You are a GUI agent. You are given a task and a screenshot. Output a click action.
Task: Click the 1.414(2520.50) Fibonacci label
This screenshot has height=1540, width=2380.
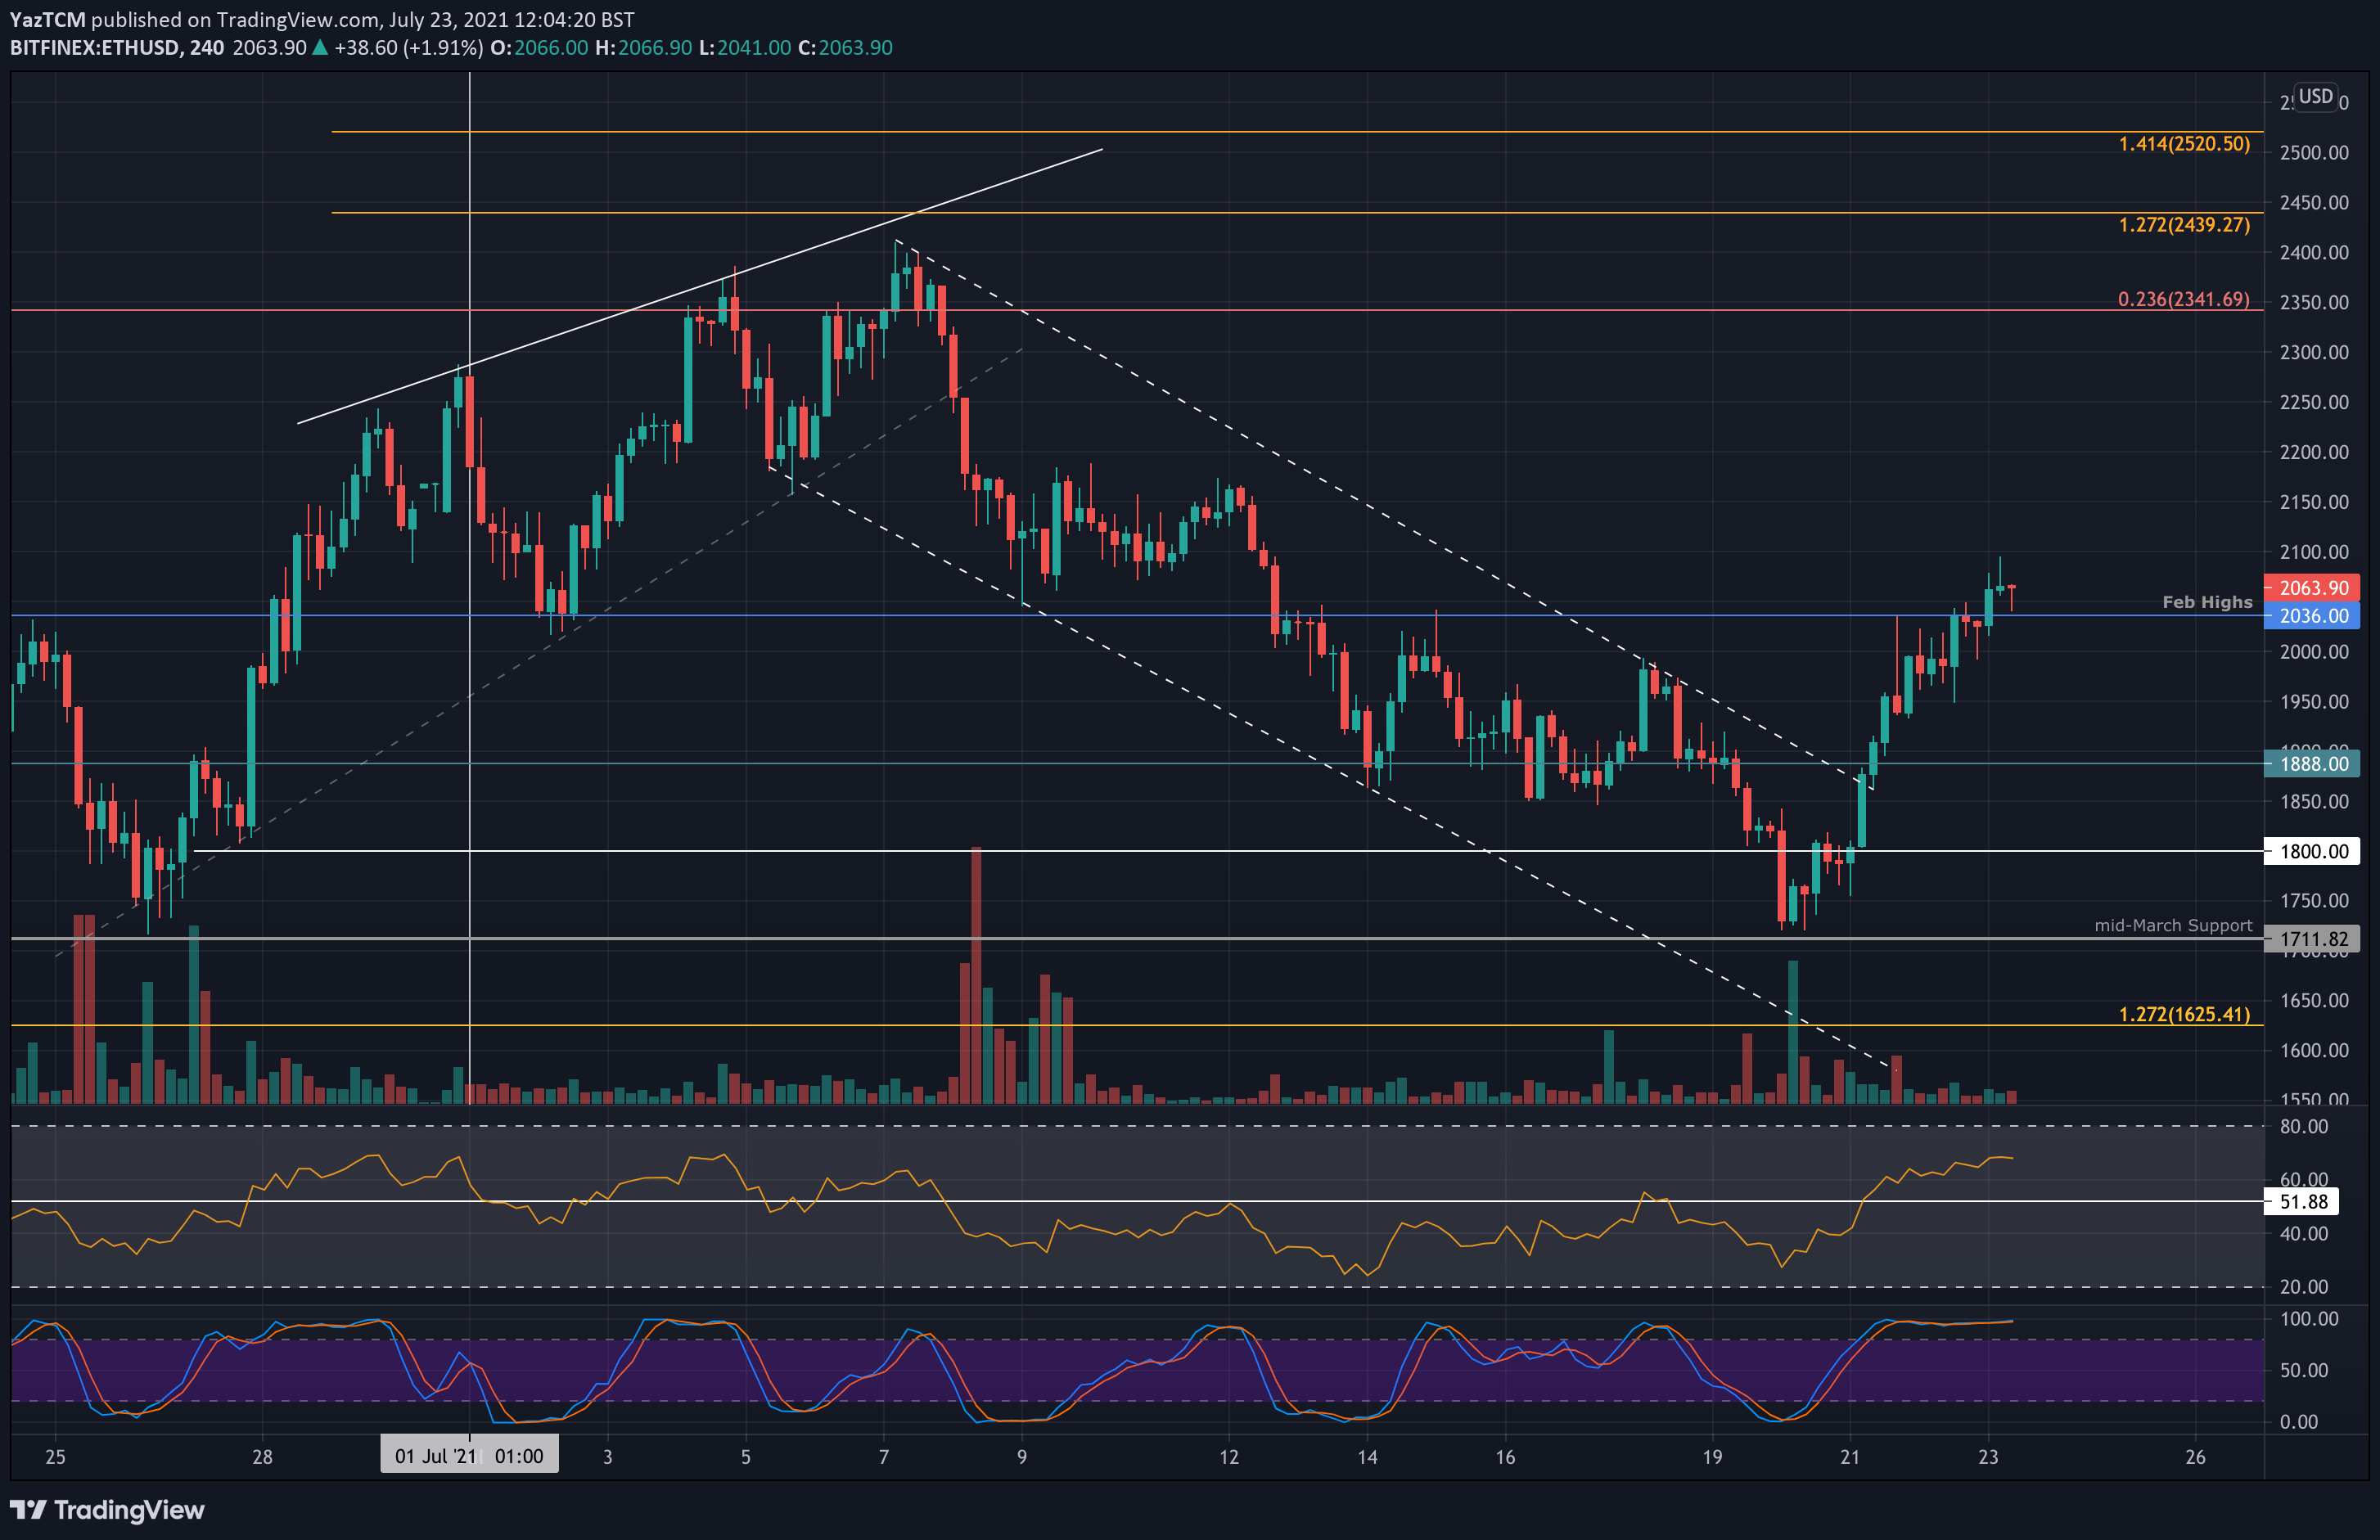click(2184, 144)
